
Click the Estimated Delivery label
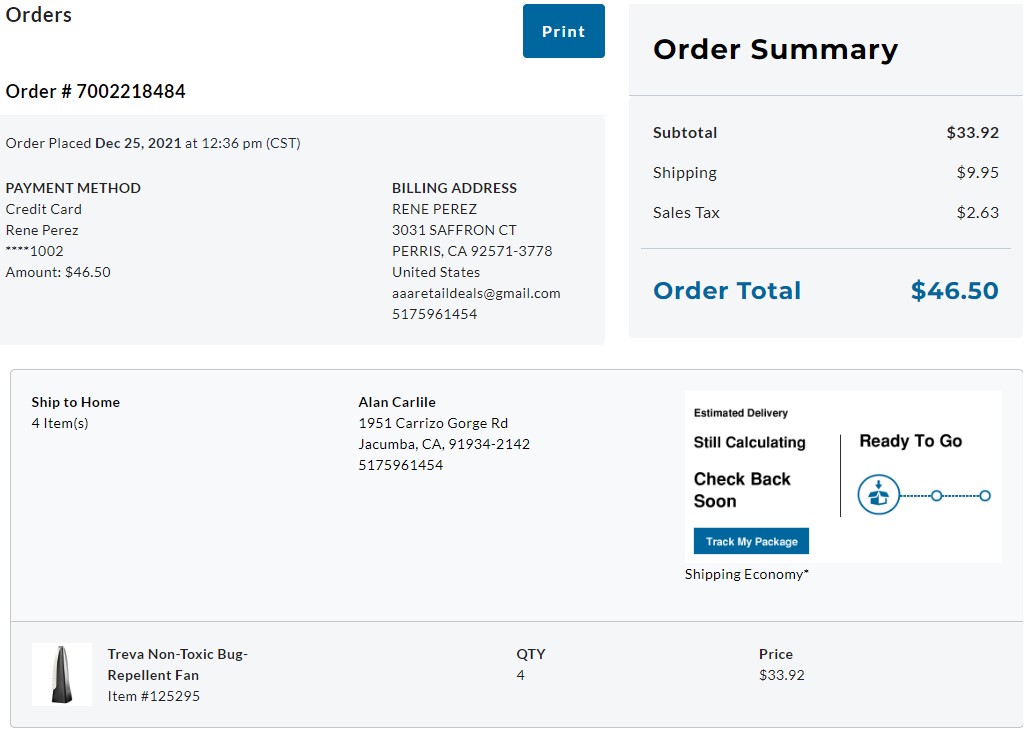(x=741, y=413)
